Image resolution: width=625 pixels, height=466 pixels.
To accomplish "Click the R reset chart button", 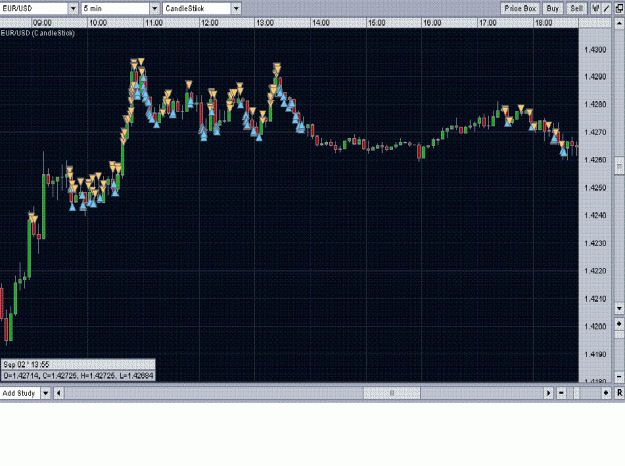I will tap(619, 393).
